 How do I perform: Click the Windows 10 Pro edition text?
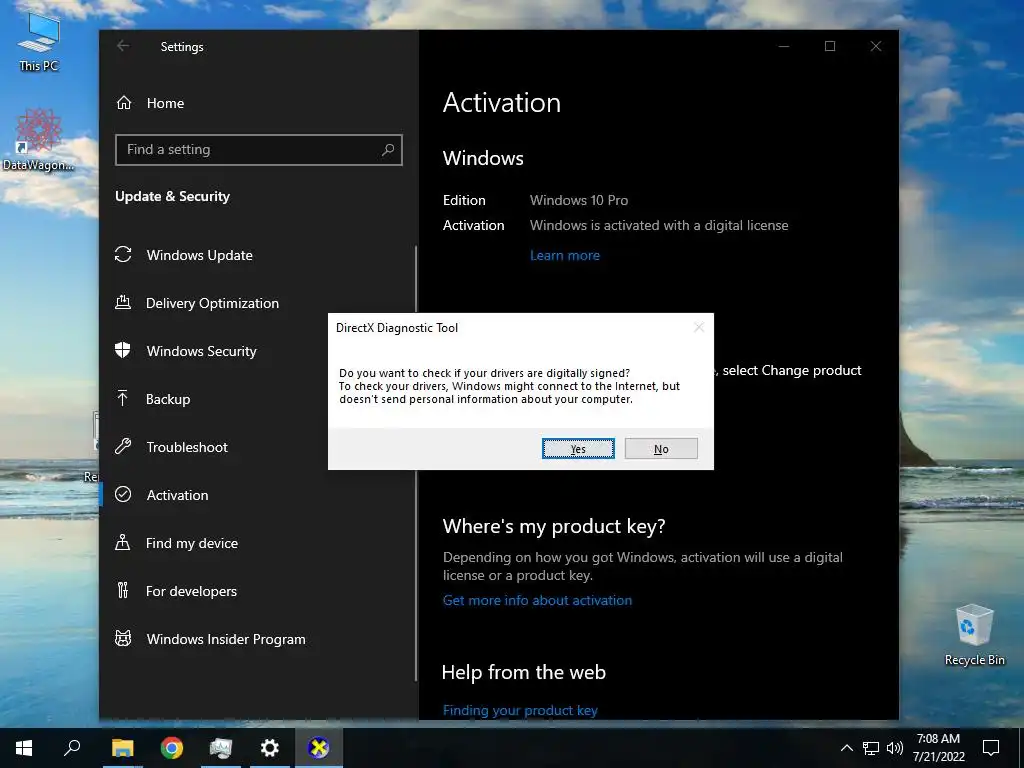click(579, 200)
